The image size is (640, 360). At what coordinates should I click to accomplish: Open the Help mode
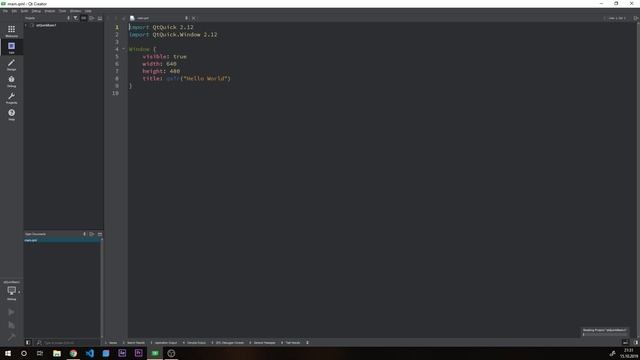pyautogui.click(x=11, y=114)
